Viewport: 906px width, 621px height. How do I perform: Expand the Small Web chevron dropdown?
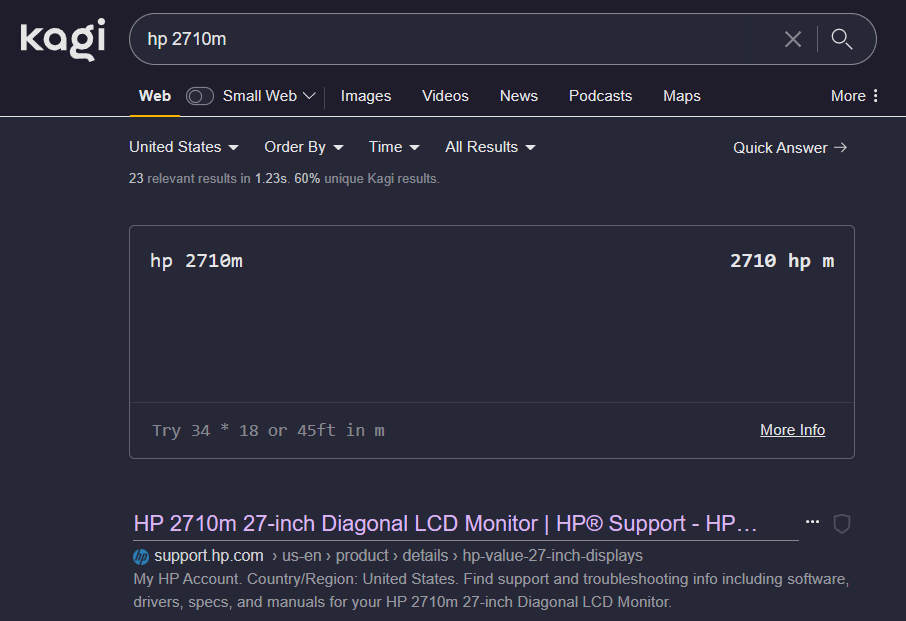[x=309, y=96]
